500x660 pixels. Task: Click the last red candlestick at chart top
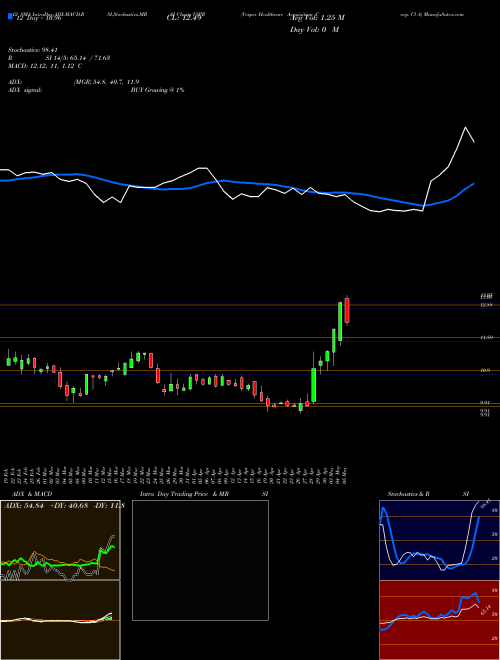click(347, 310)
